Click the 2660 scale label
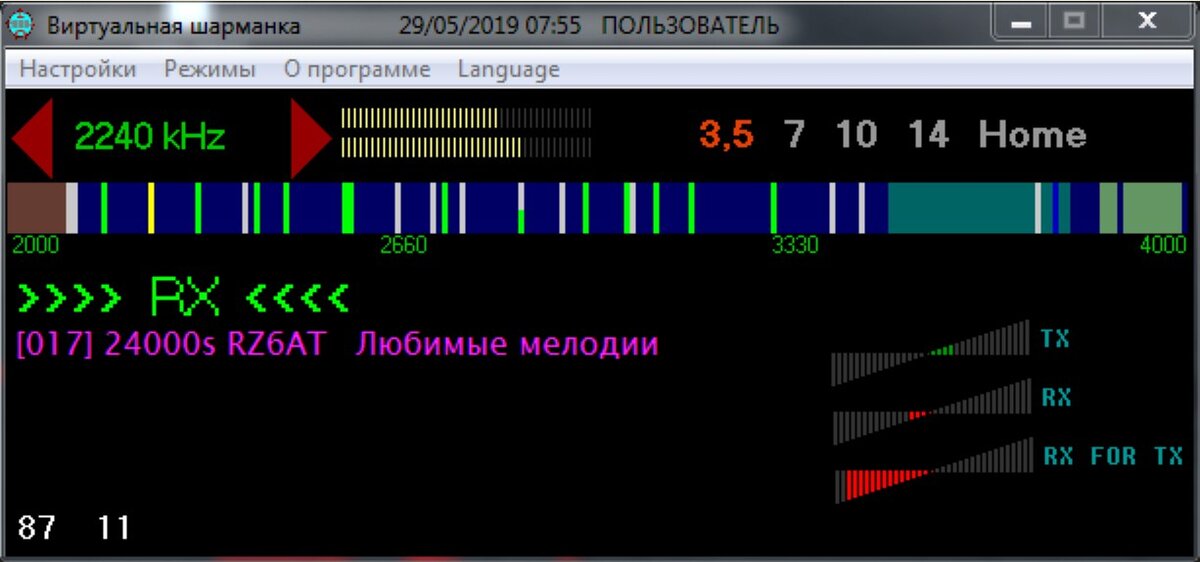The image size is (1200, 562). (x=403, y=246)
